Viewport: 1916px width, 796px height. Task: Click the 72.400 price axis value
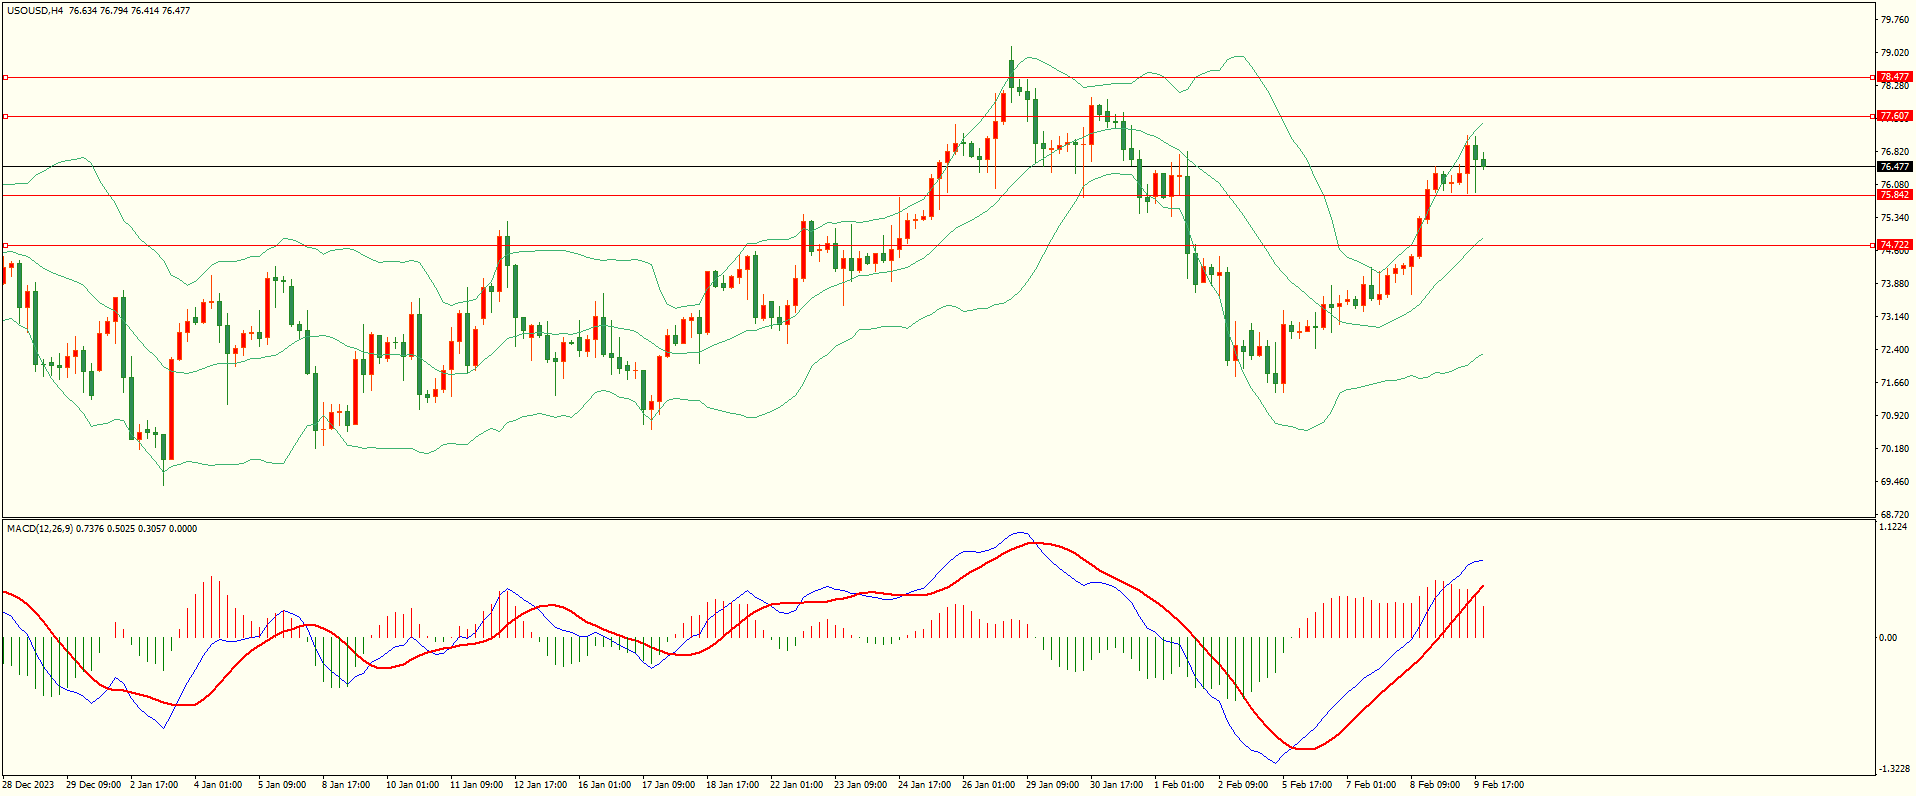1895,350
